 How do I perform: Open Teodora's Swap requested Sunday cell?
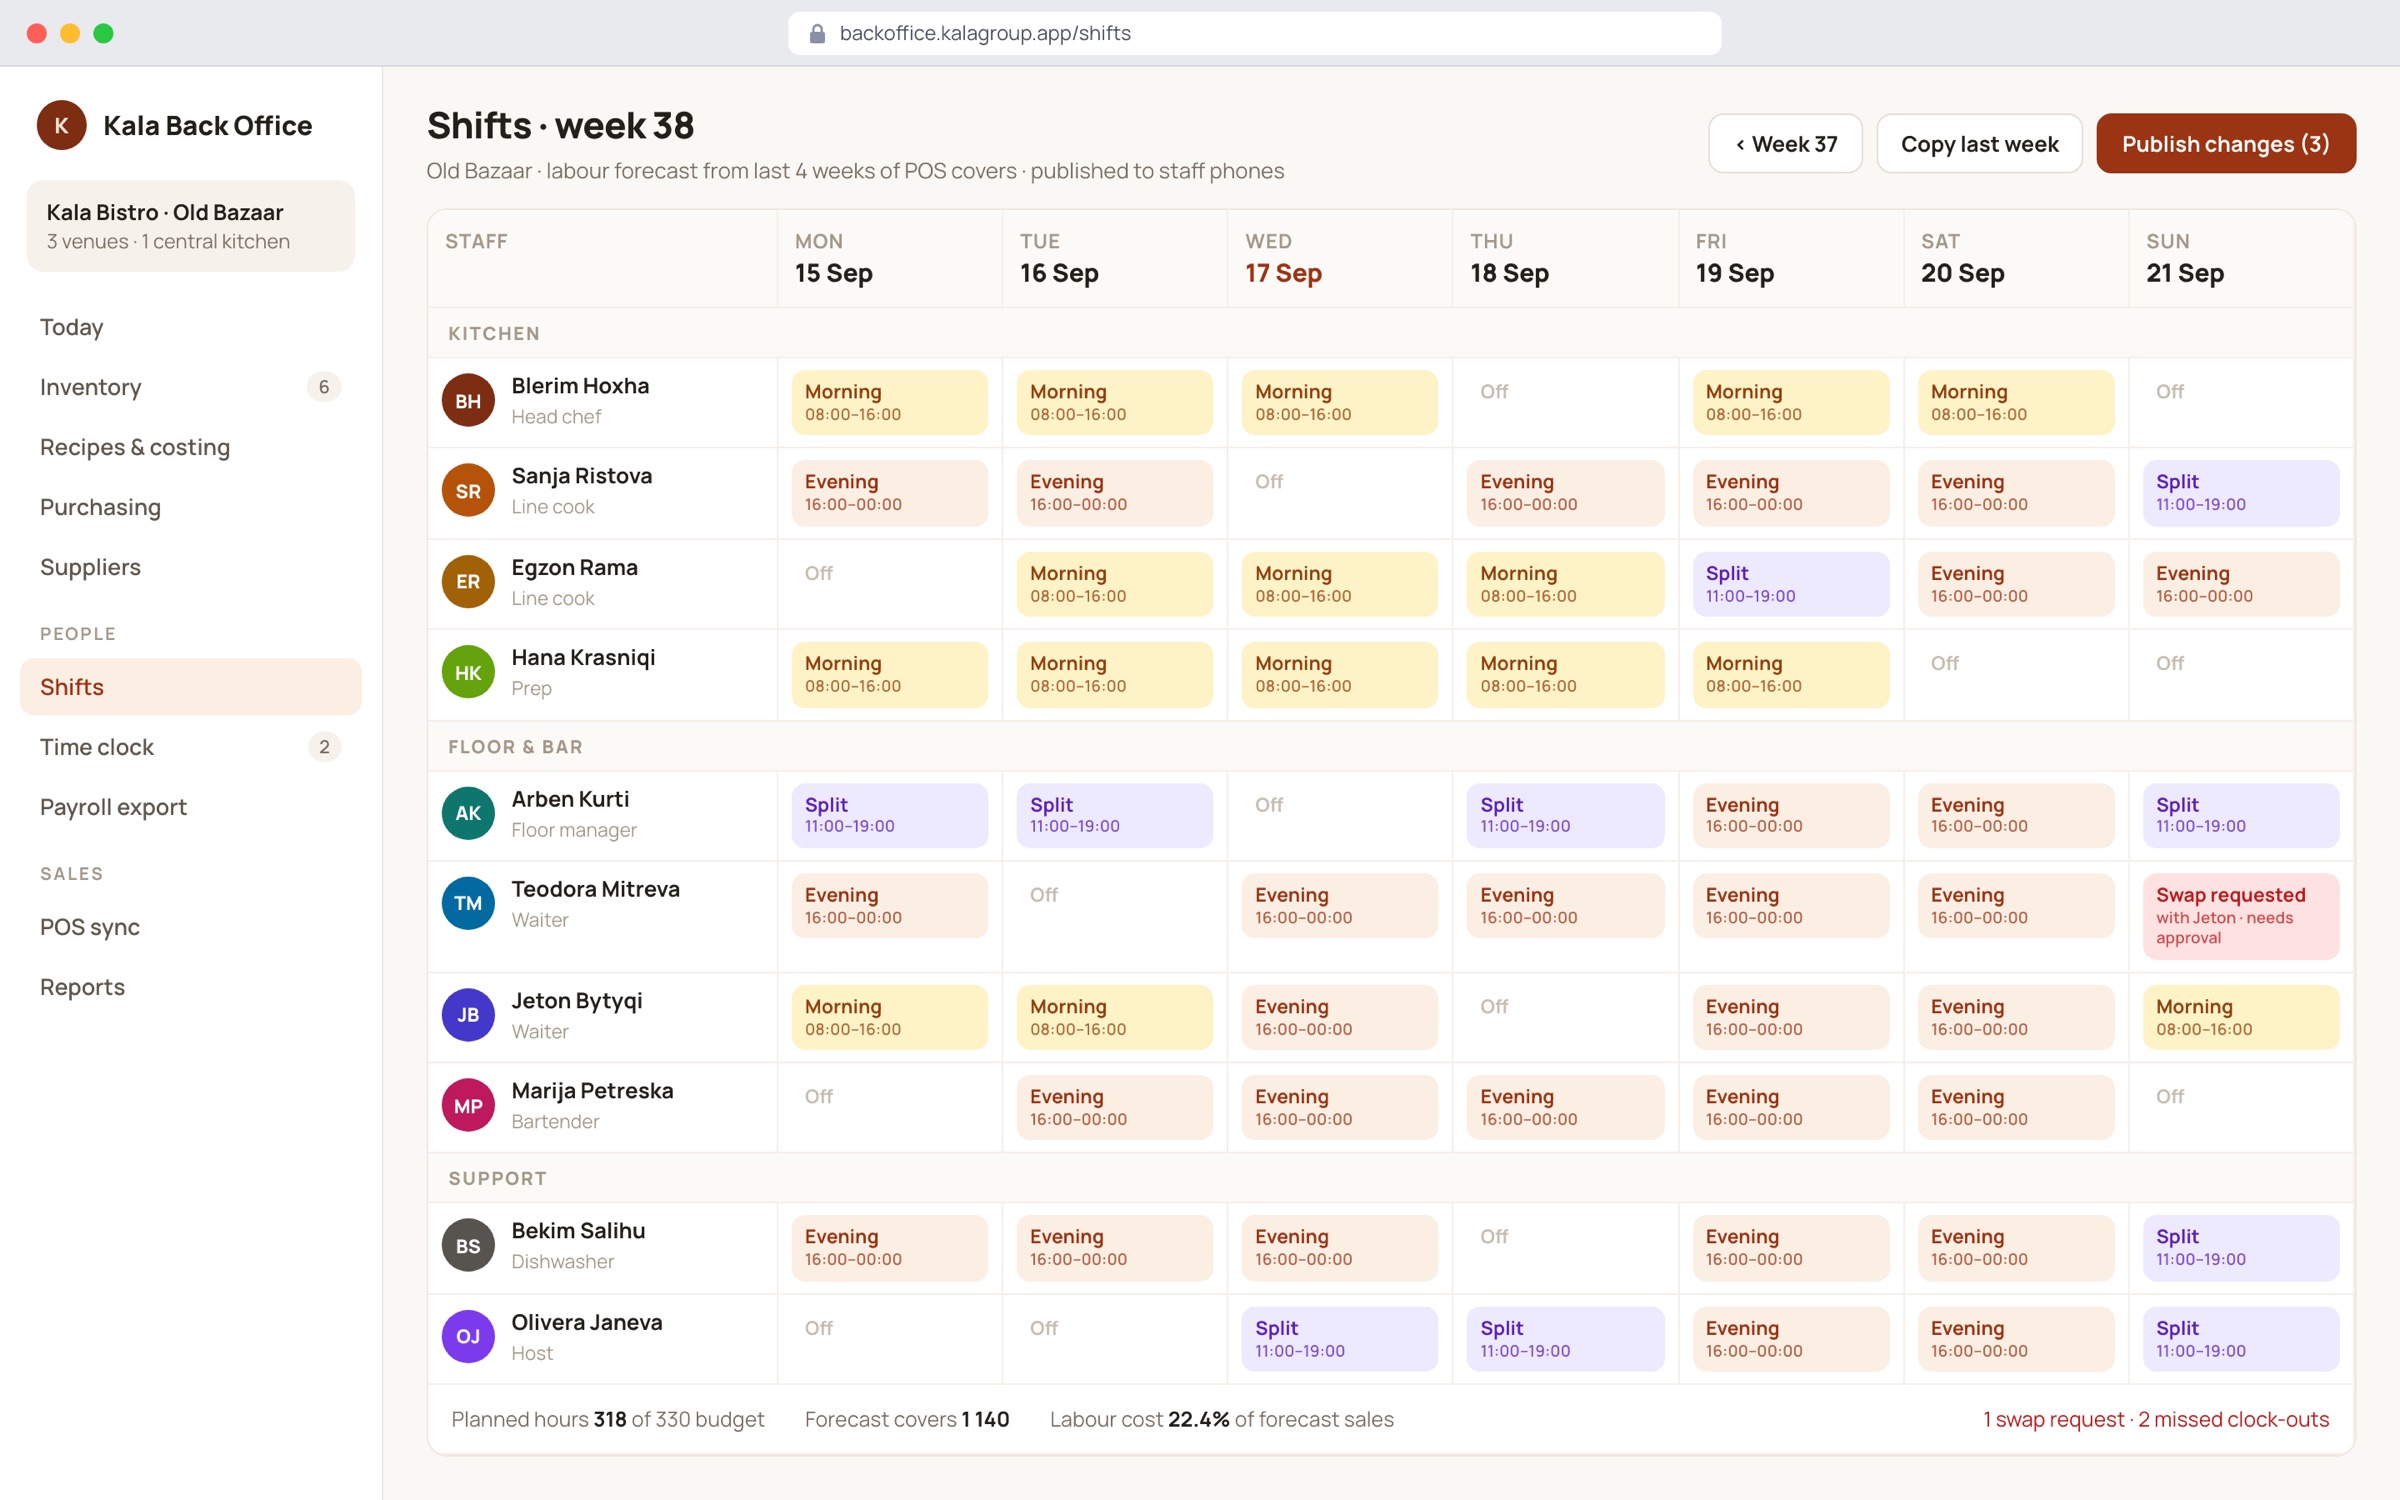[x=2241, y=916]
